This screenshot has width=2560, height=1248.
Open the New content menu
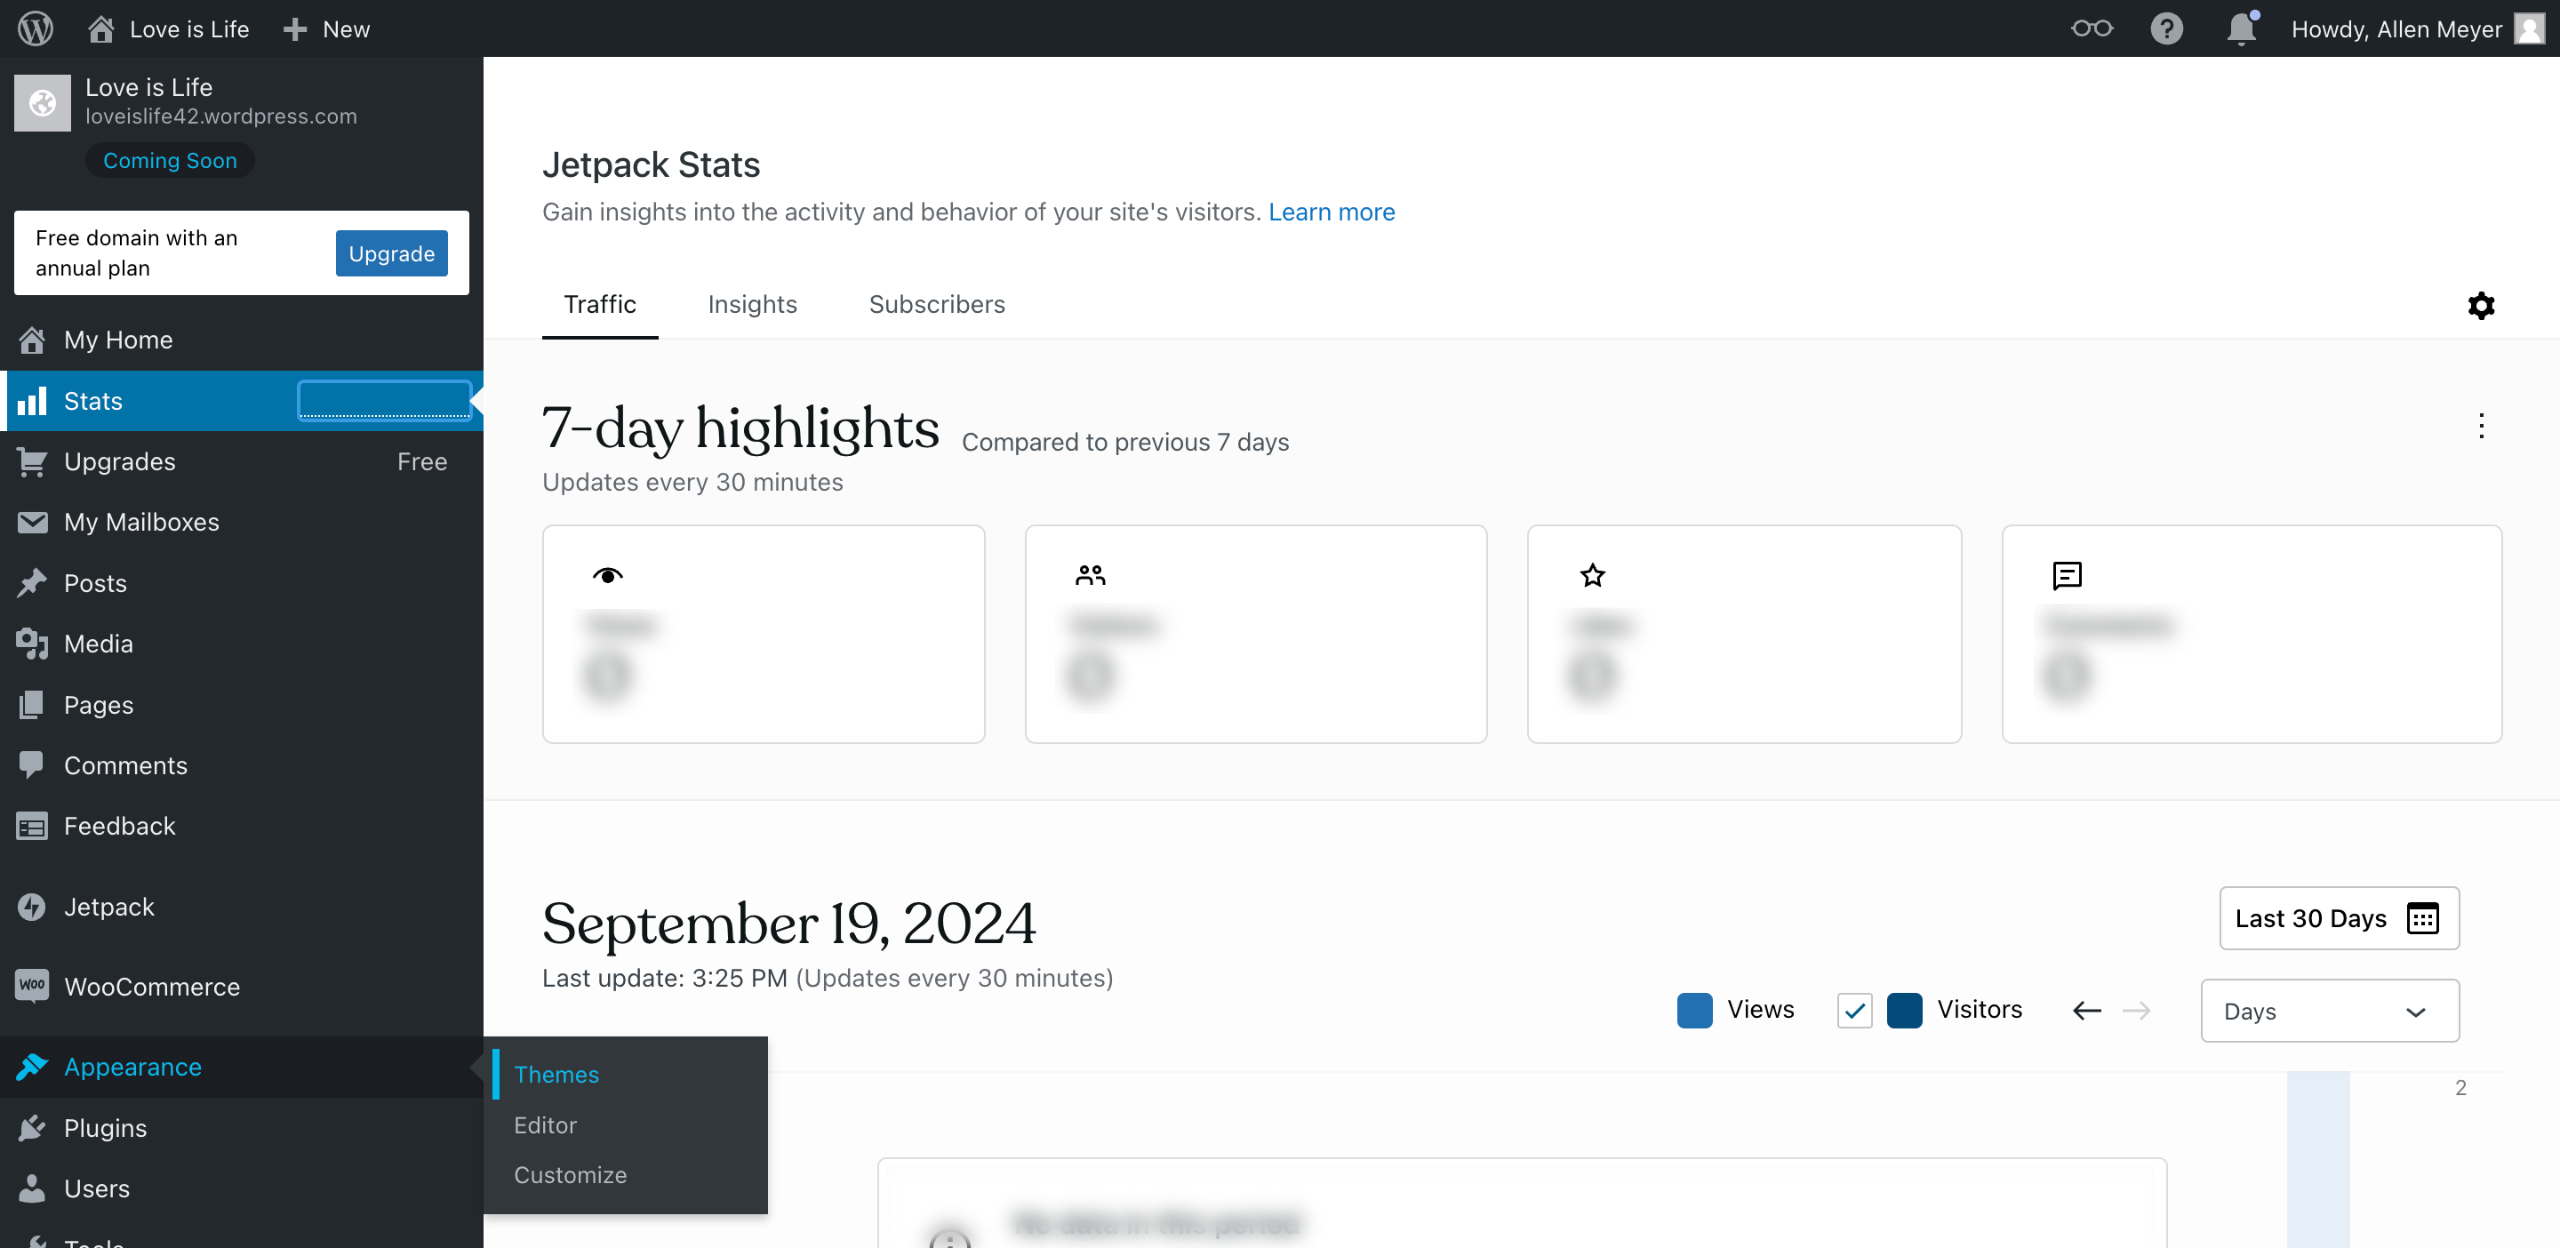pyautogui.click(x=327, y=29)
